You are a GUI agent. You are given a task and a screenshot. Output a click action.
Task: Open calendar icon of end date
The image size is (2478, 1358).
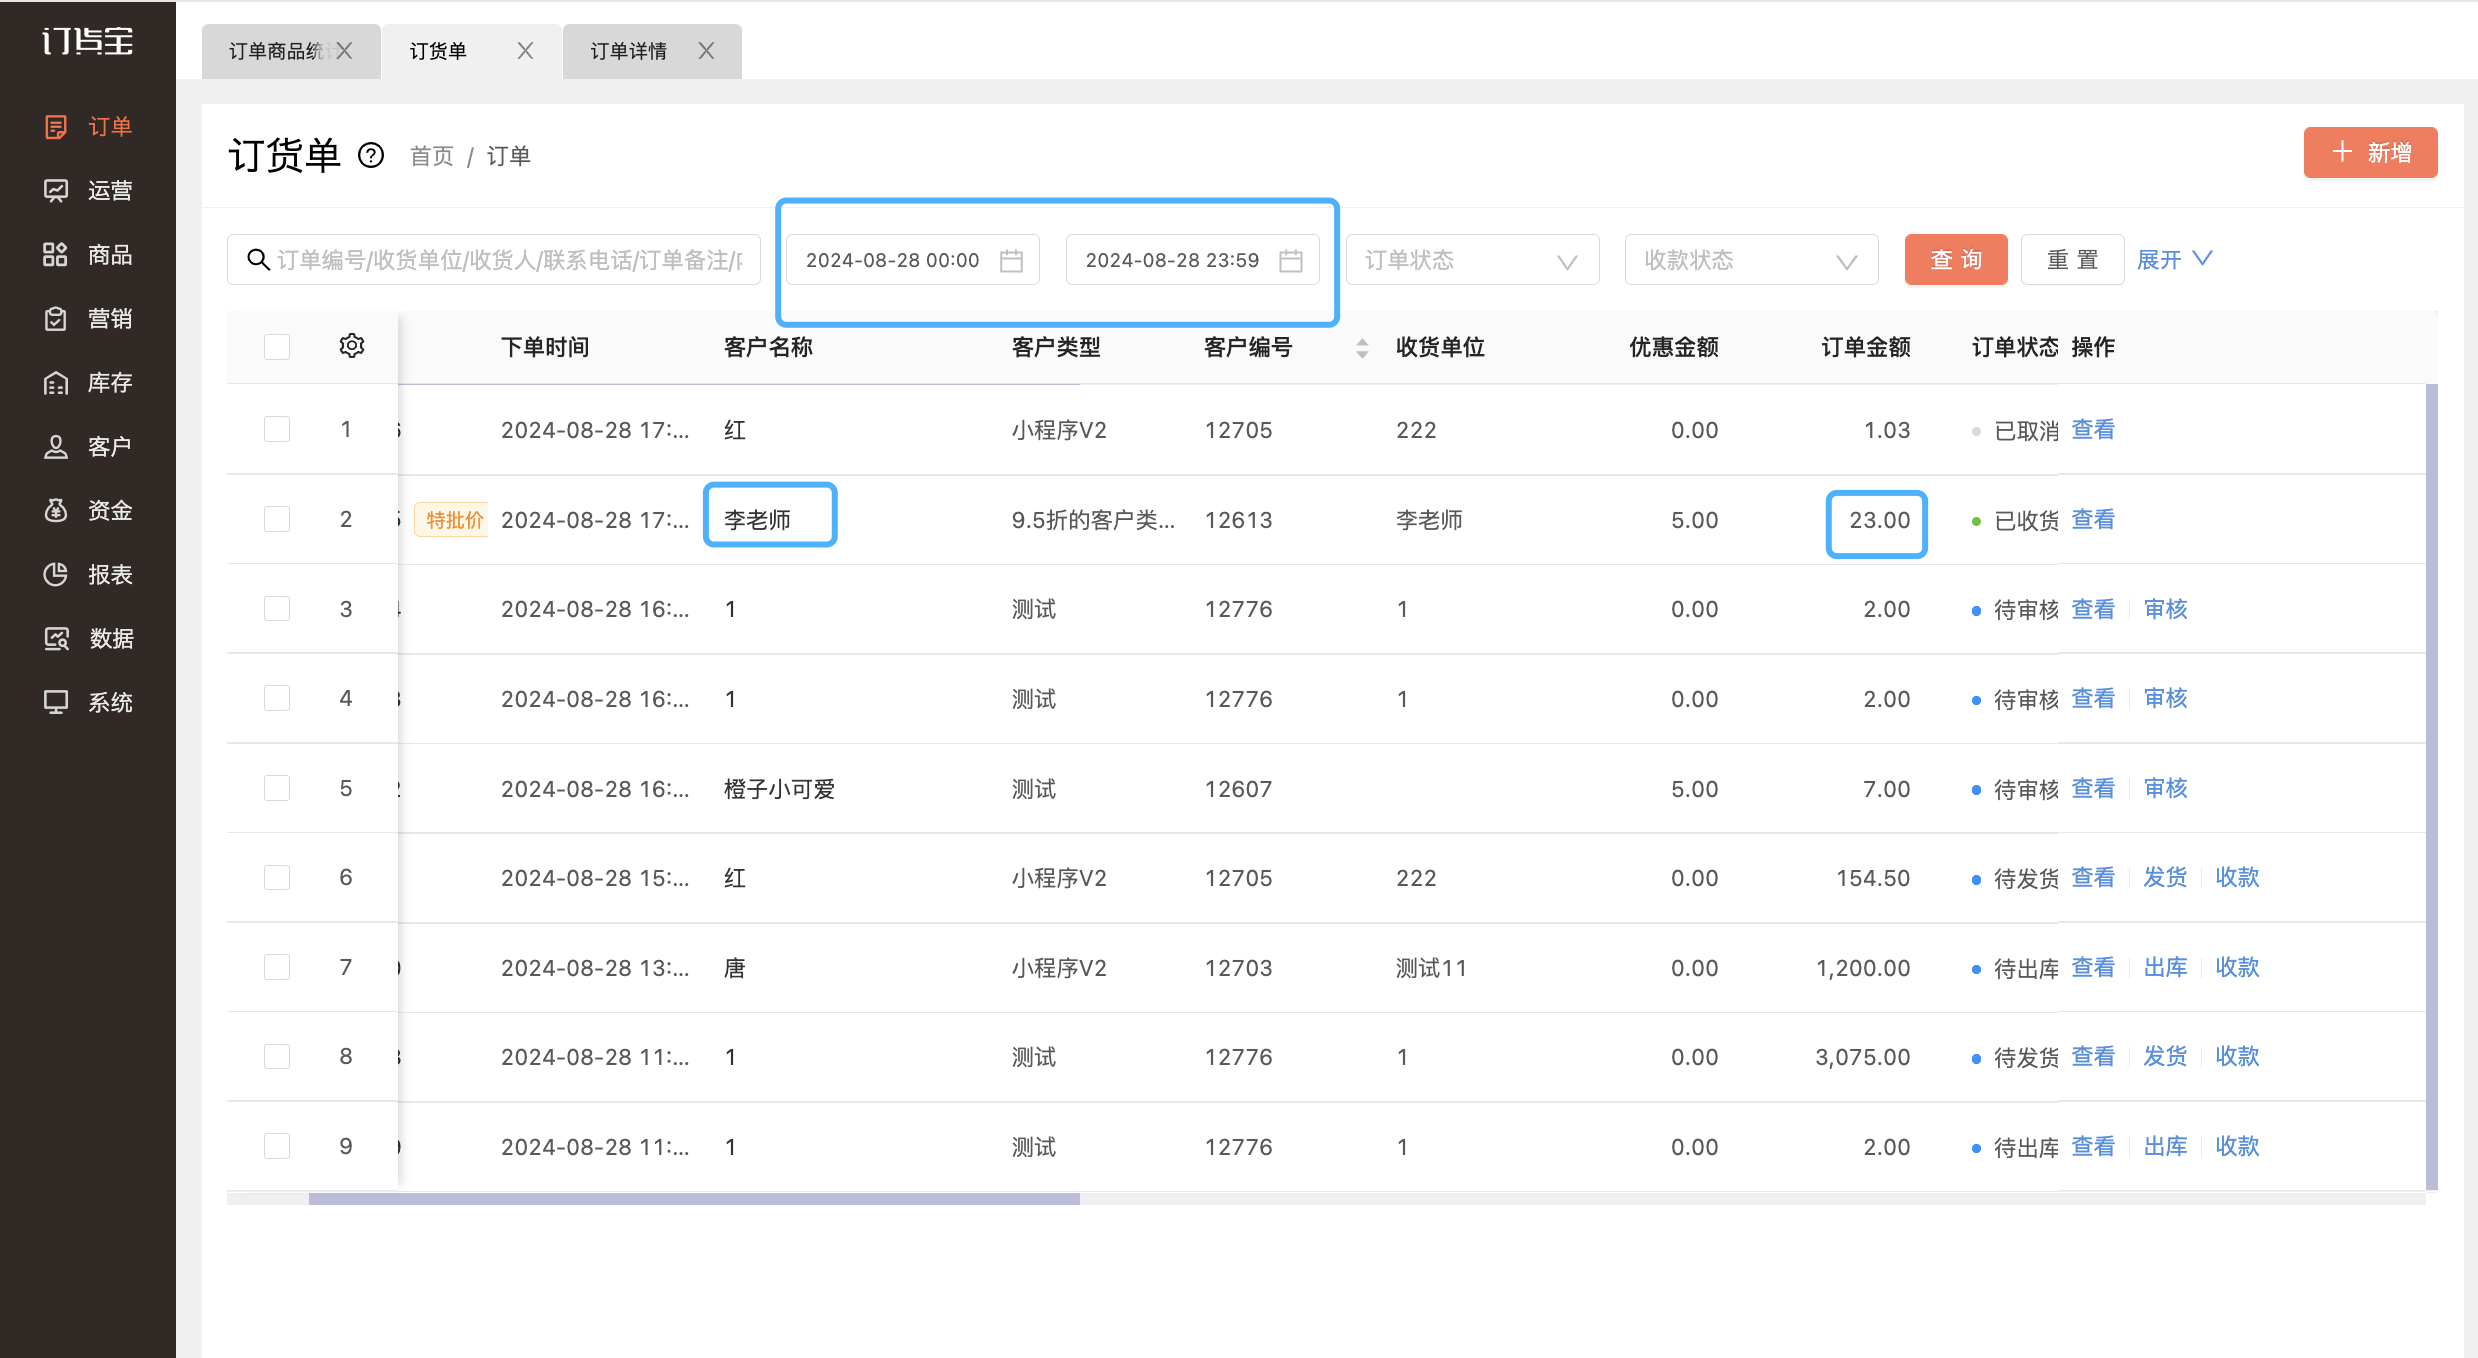(1291, 260)
